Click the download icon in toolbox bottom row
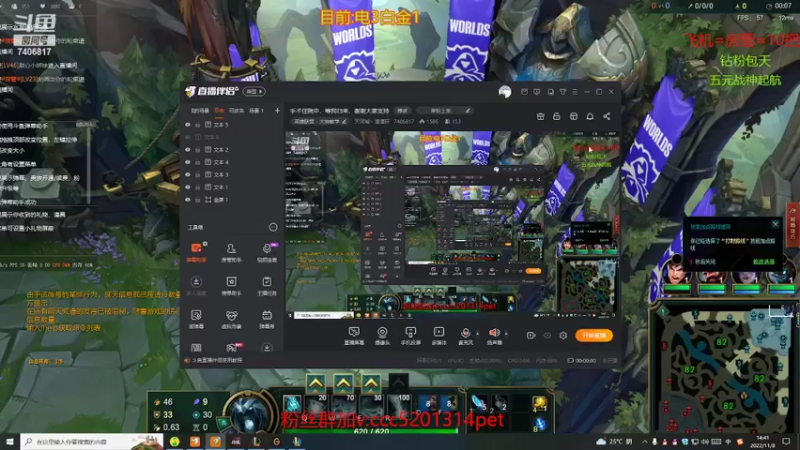Viewport: 800px width, 450px height. tap(266, 347)
